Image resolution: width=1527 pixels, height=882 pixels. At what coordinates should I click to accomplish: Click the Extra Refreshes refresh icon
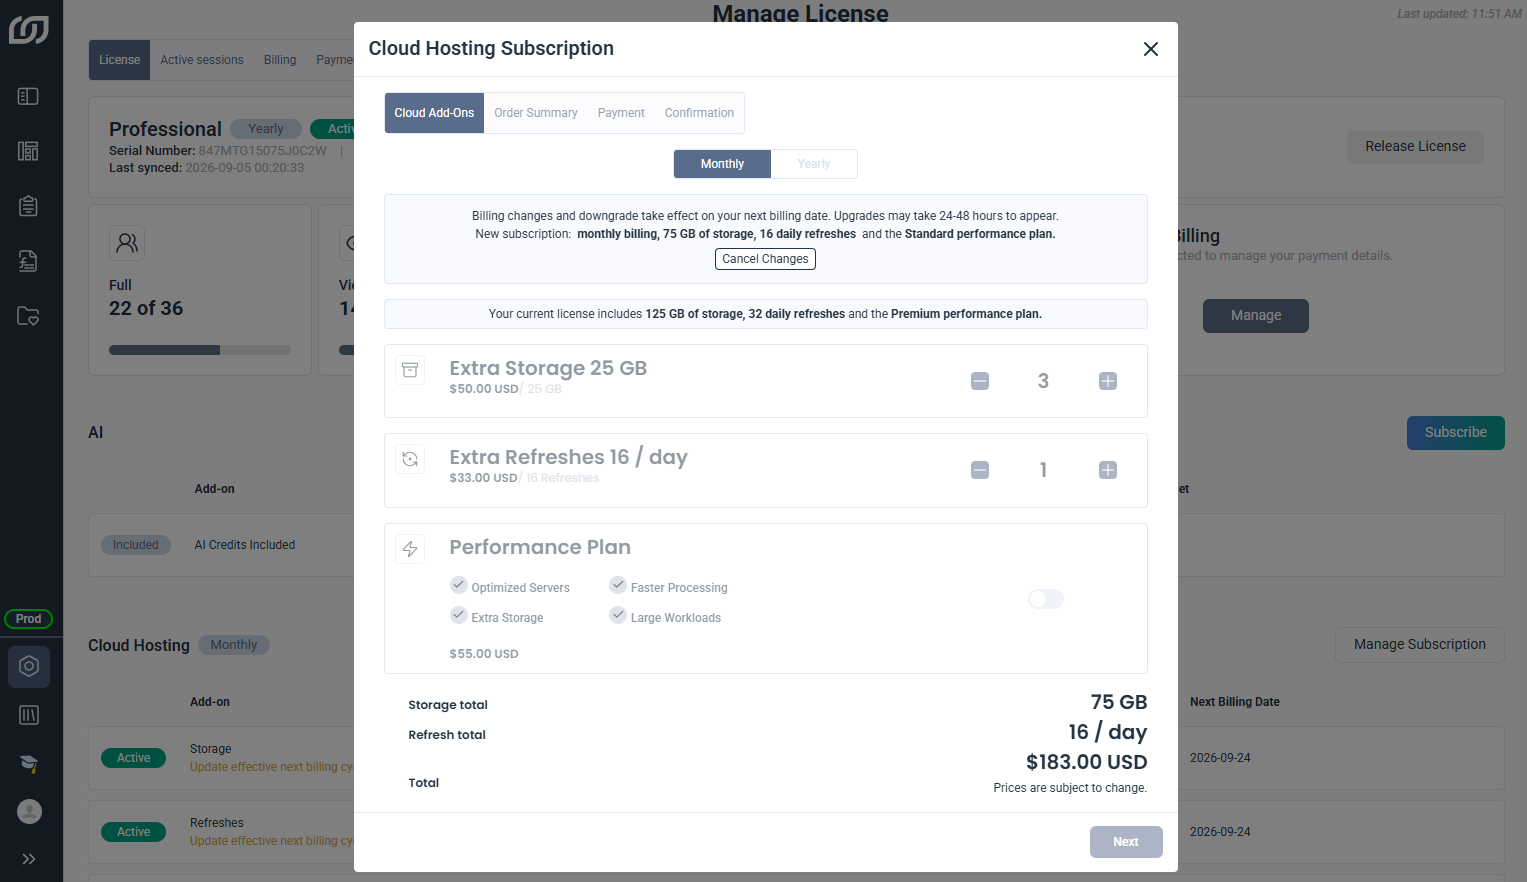coord(410,459)
